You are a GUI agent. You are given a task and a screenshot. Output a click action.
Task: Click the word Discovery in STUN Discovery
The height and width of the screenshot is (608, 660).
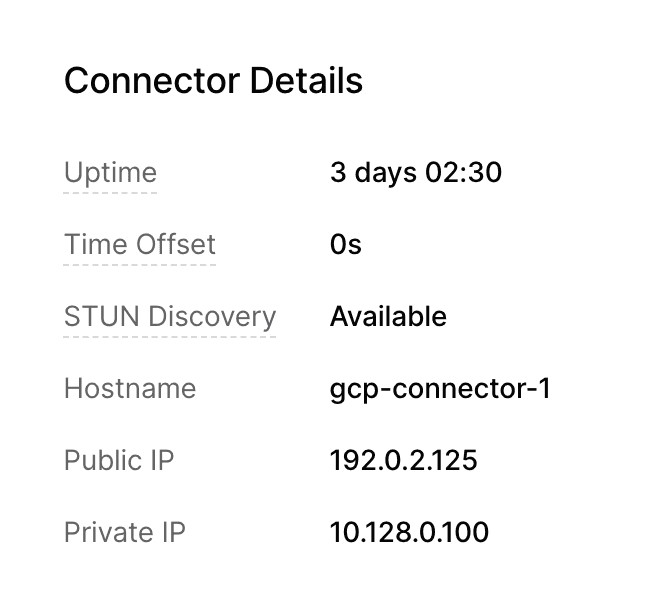coord(212,317)
